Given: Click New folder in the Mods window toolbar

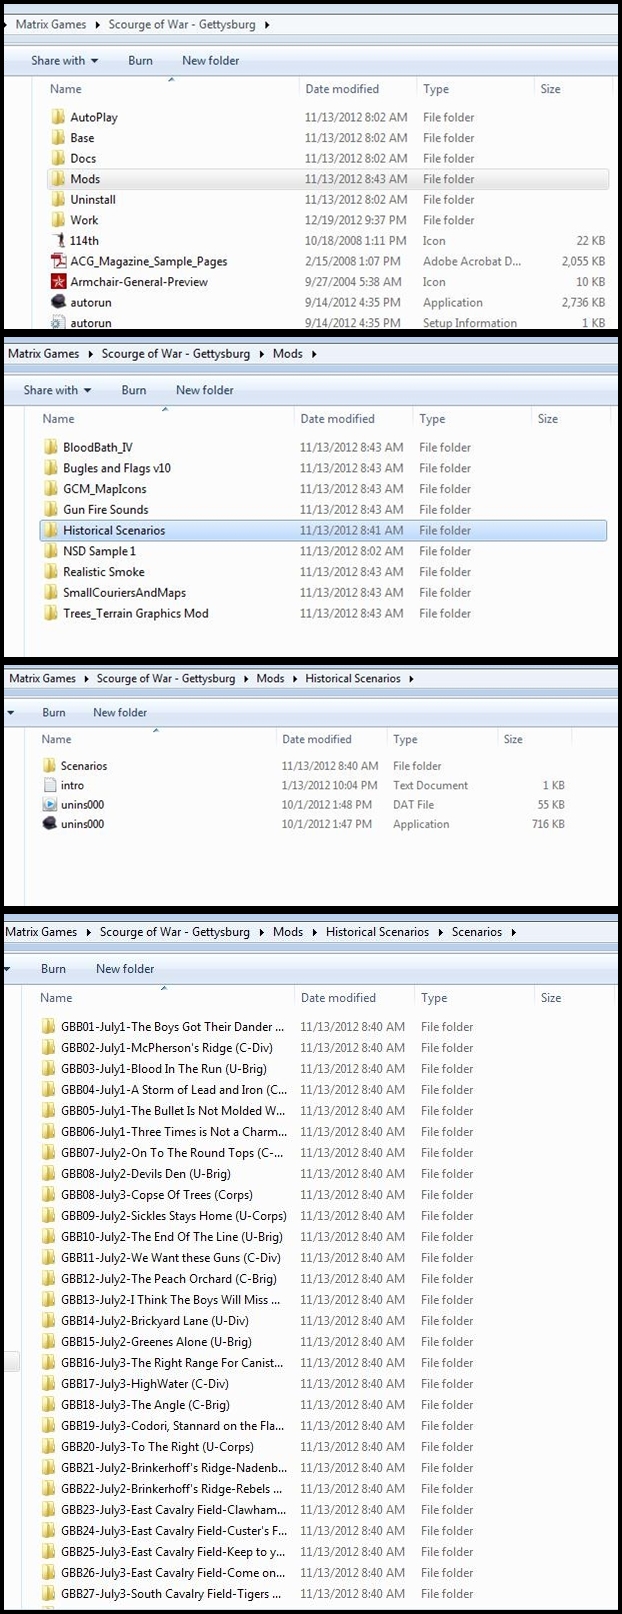Looking at the screenshot, I should tap(204, 390).
